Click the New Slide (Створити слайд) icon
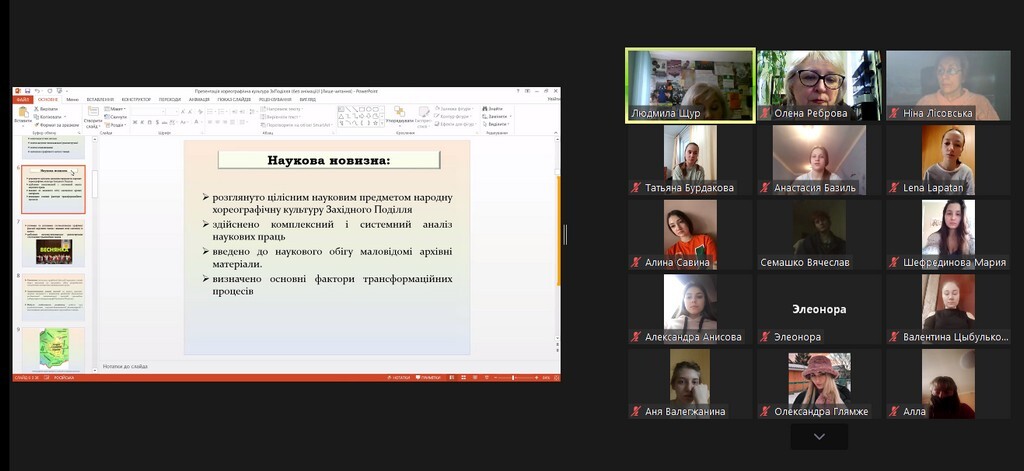 click(x=93, y=111)
